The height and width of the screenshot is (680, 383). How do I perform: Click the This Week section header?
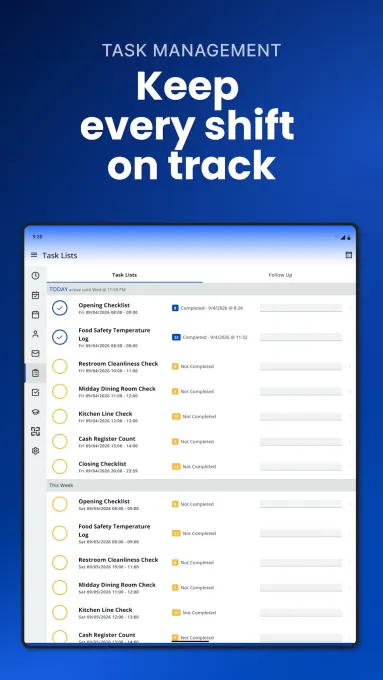point(201,485)
